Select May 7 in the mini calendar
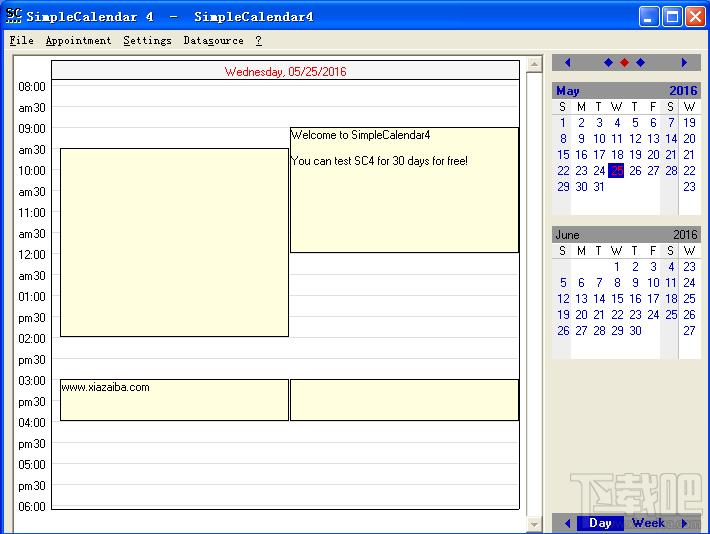The image size is (710, 534). [671, 122]
